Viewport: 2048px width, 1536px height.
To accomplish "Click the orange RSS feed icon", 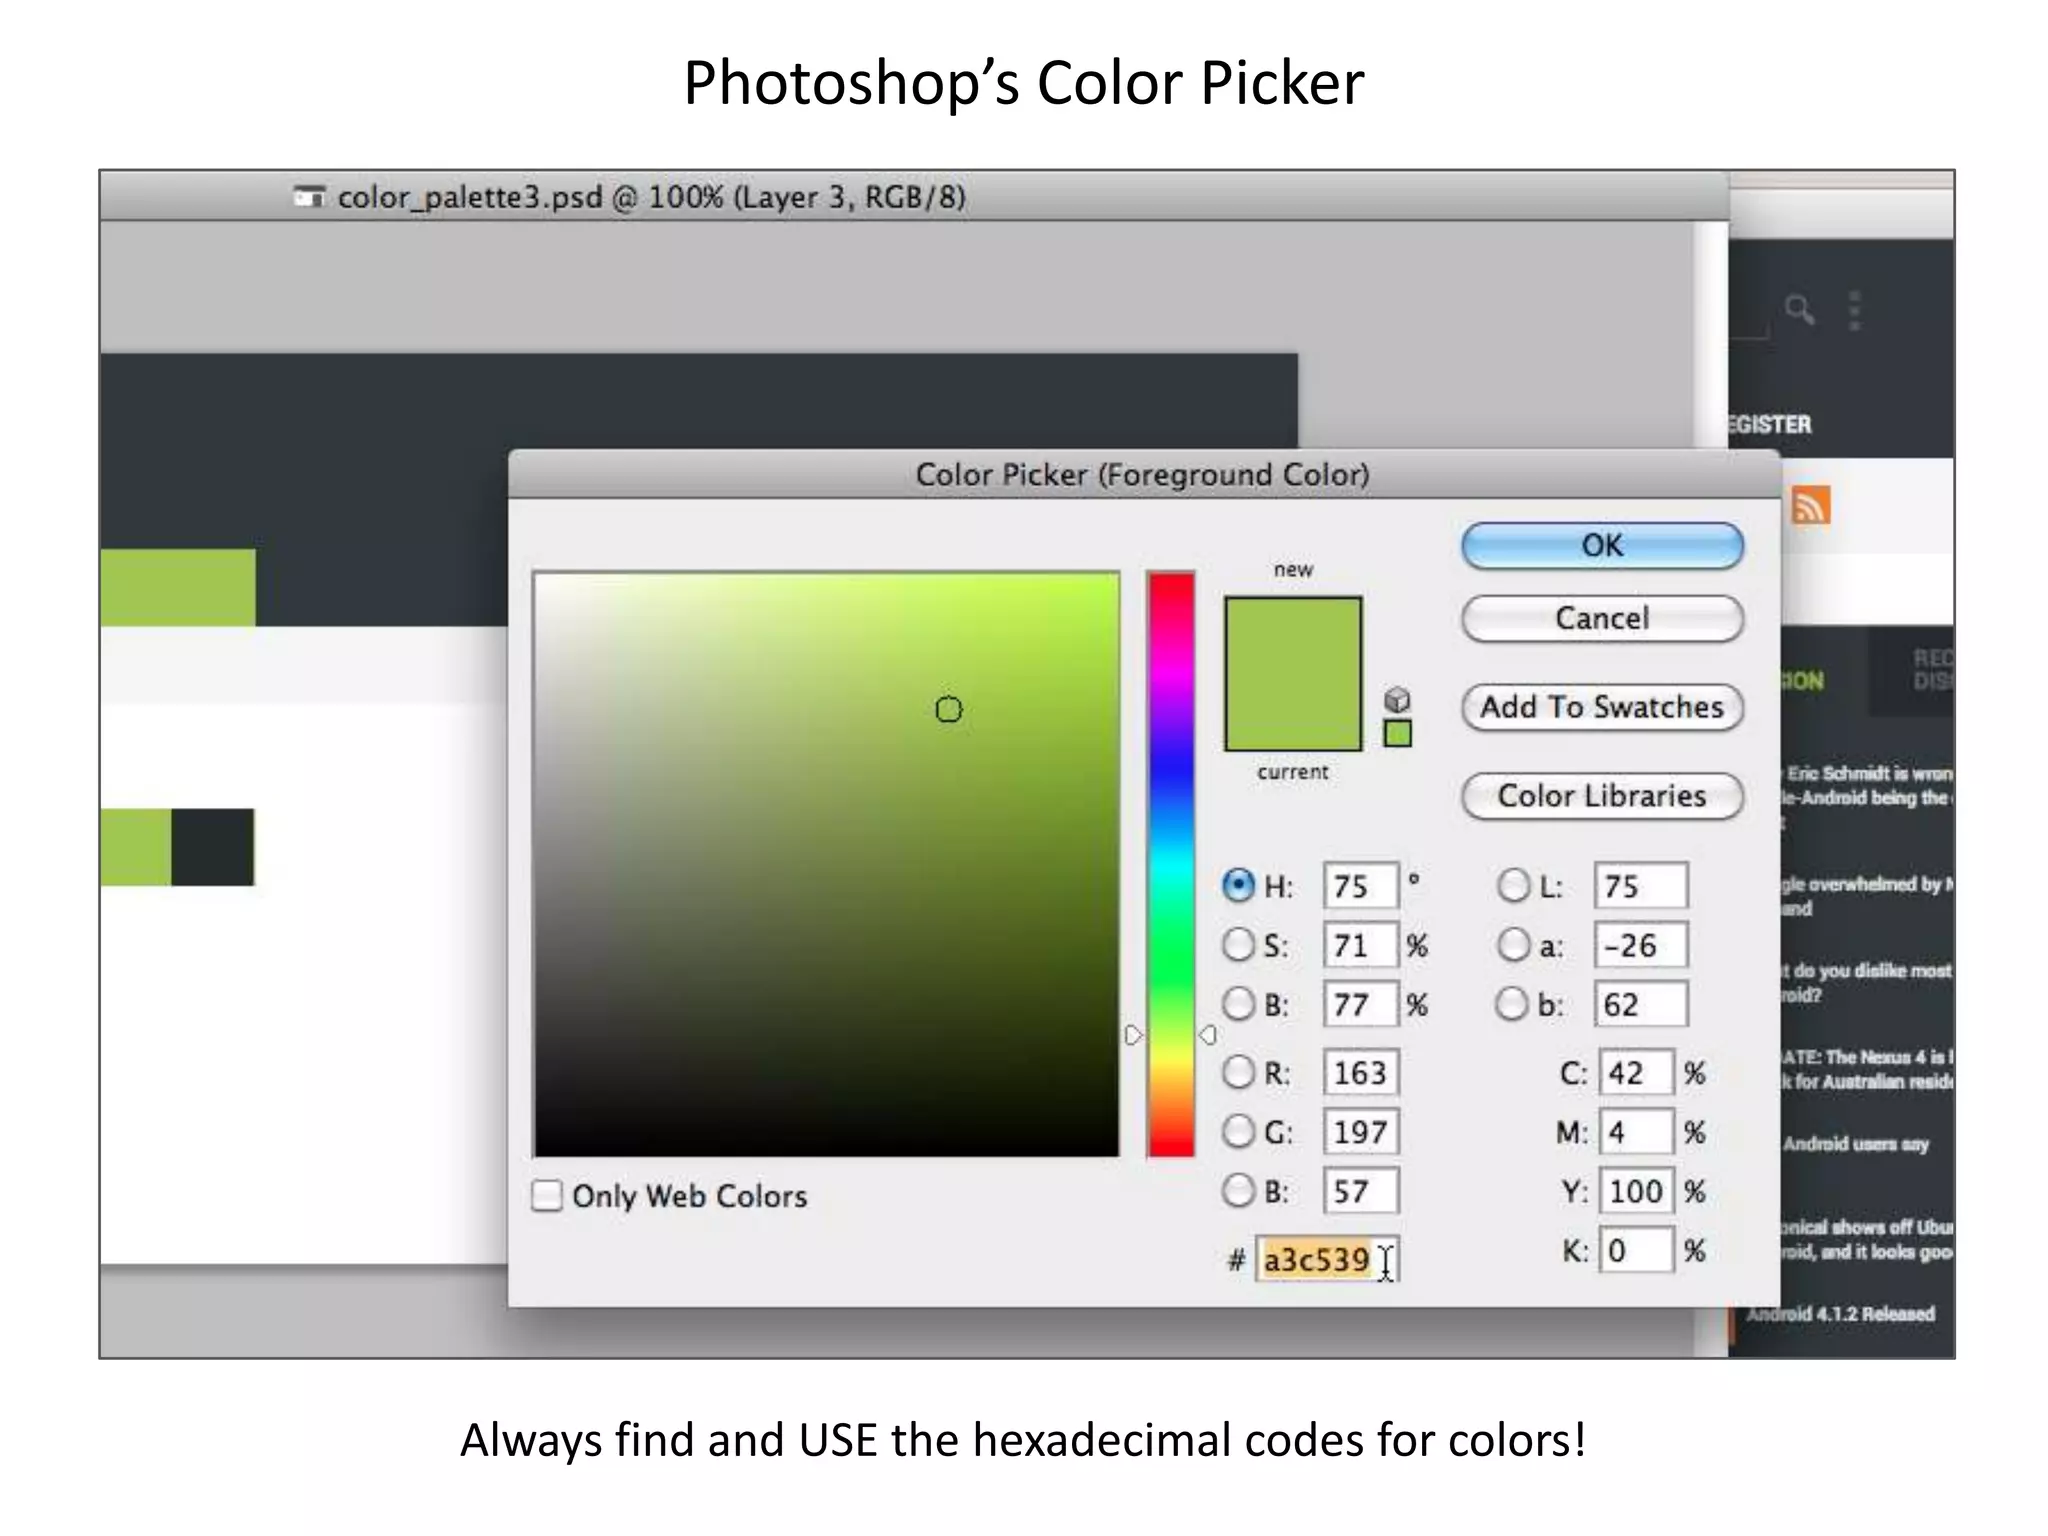I will [1811, 505].
